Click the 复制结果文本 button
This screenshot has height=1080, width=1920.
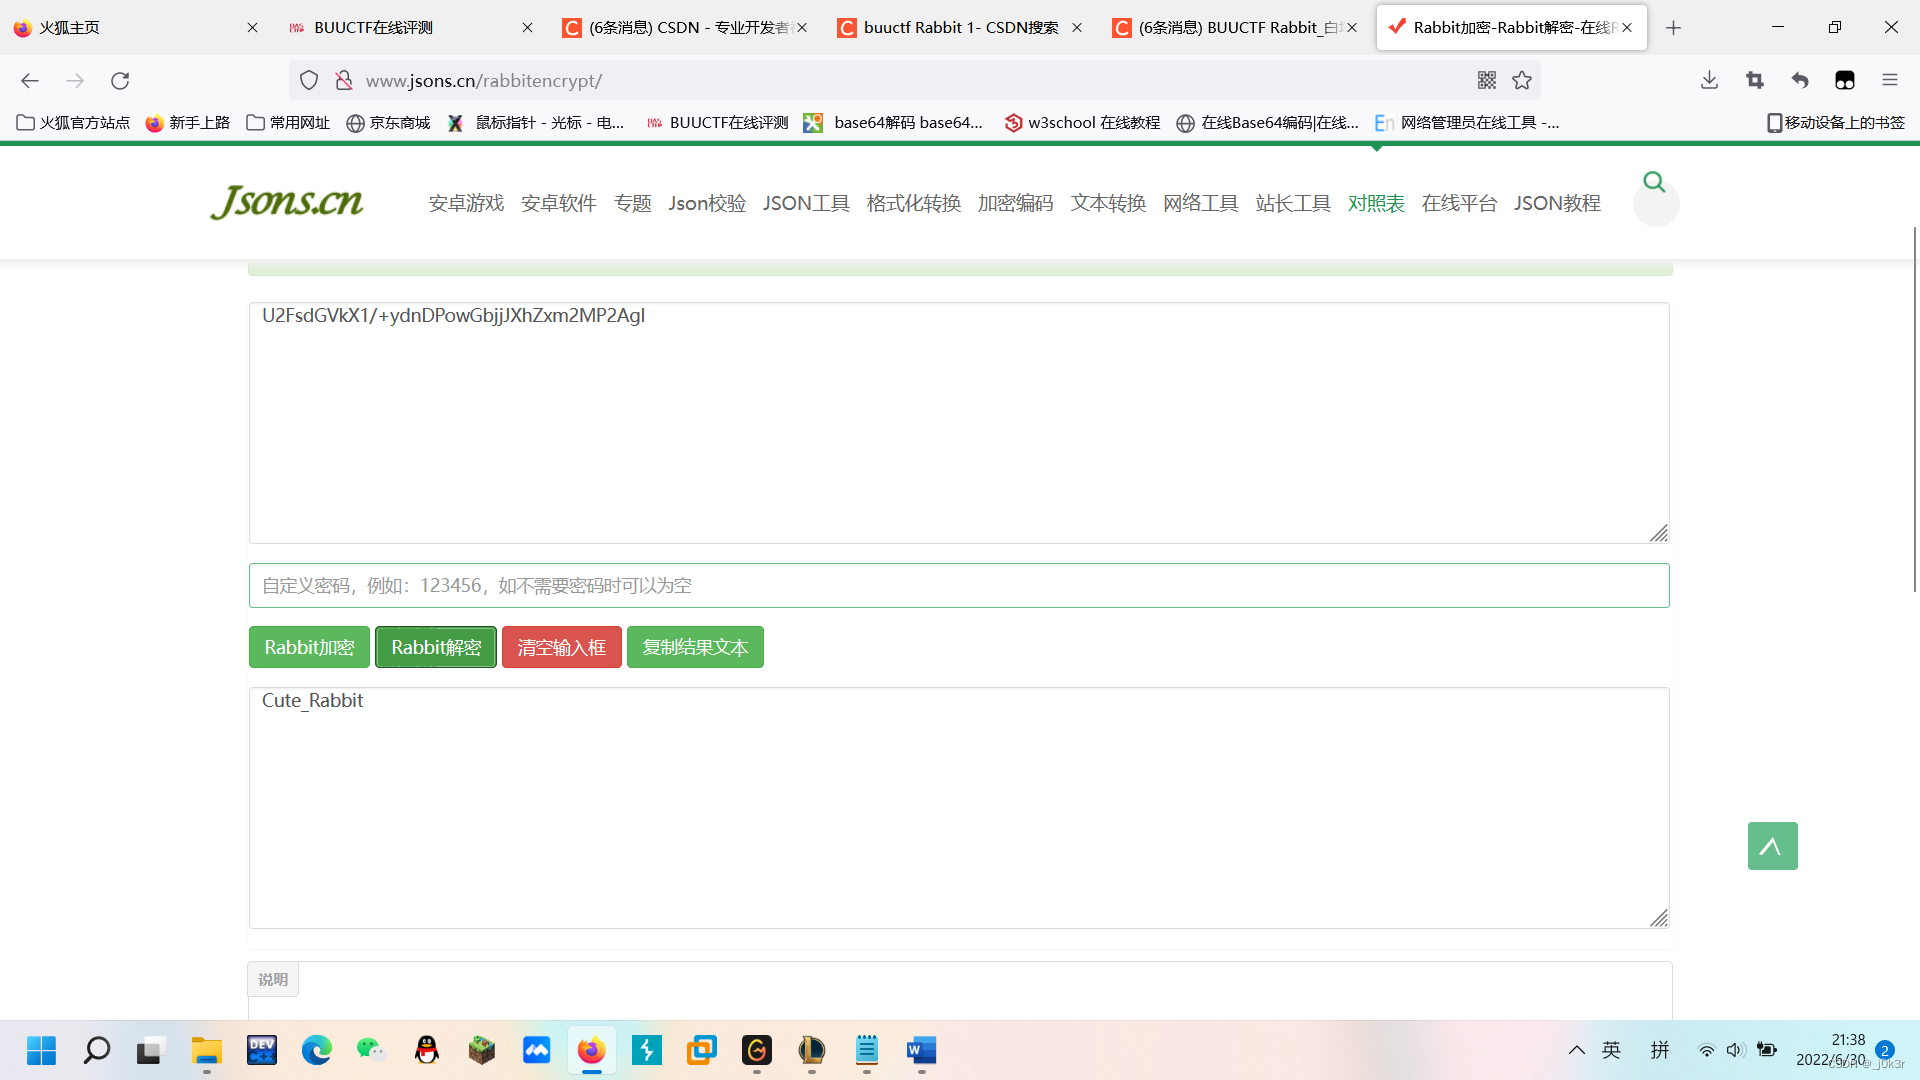click(694, 646)
